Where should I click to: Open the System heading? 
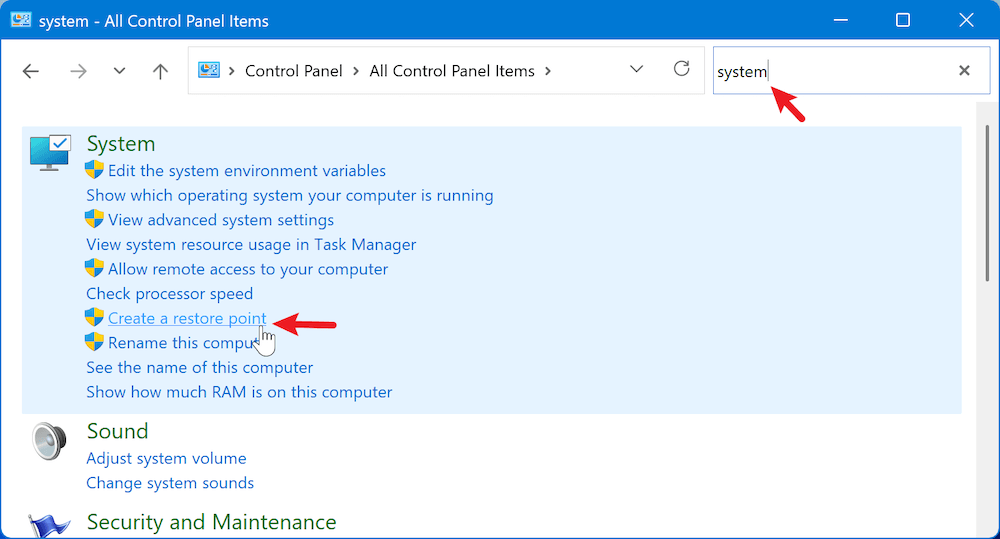[x=121, y=144]
